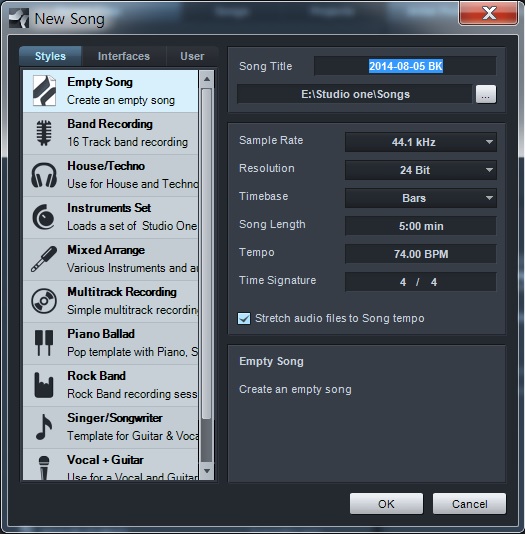Select the Instruments Set knob icon
The width and height of the screenshot is (525, 537).
(x=43, y=217)
